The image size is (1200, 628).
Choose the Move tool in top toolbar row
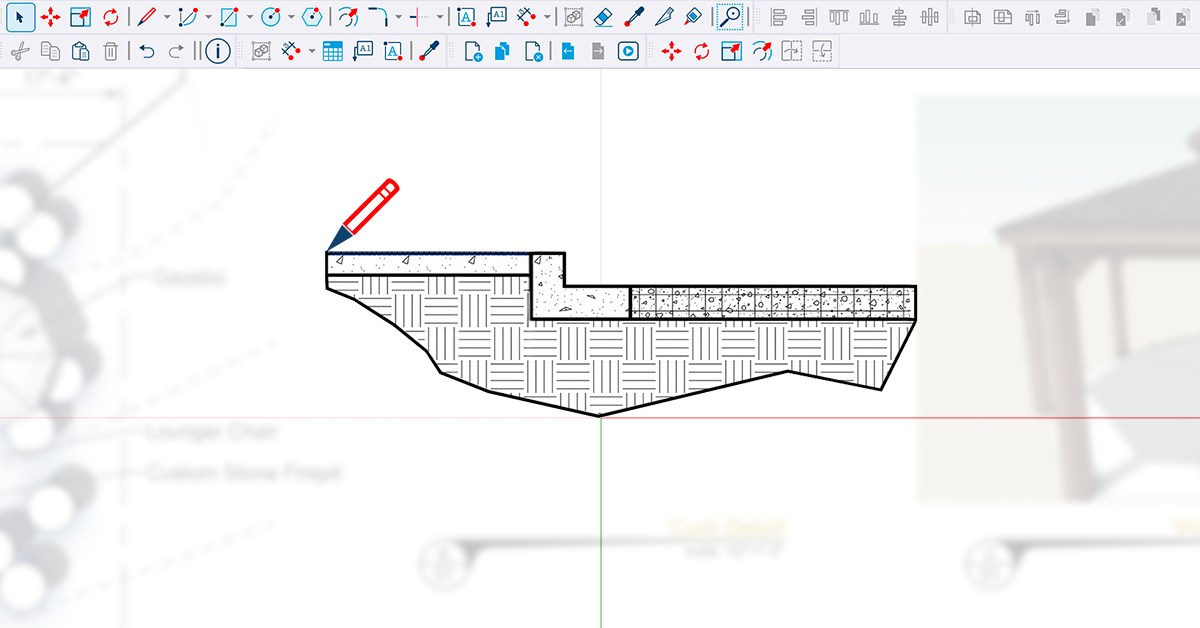click(51, 17)
